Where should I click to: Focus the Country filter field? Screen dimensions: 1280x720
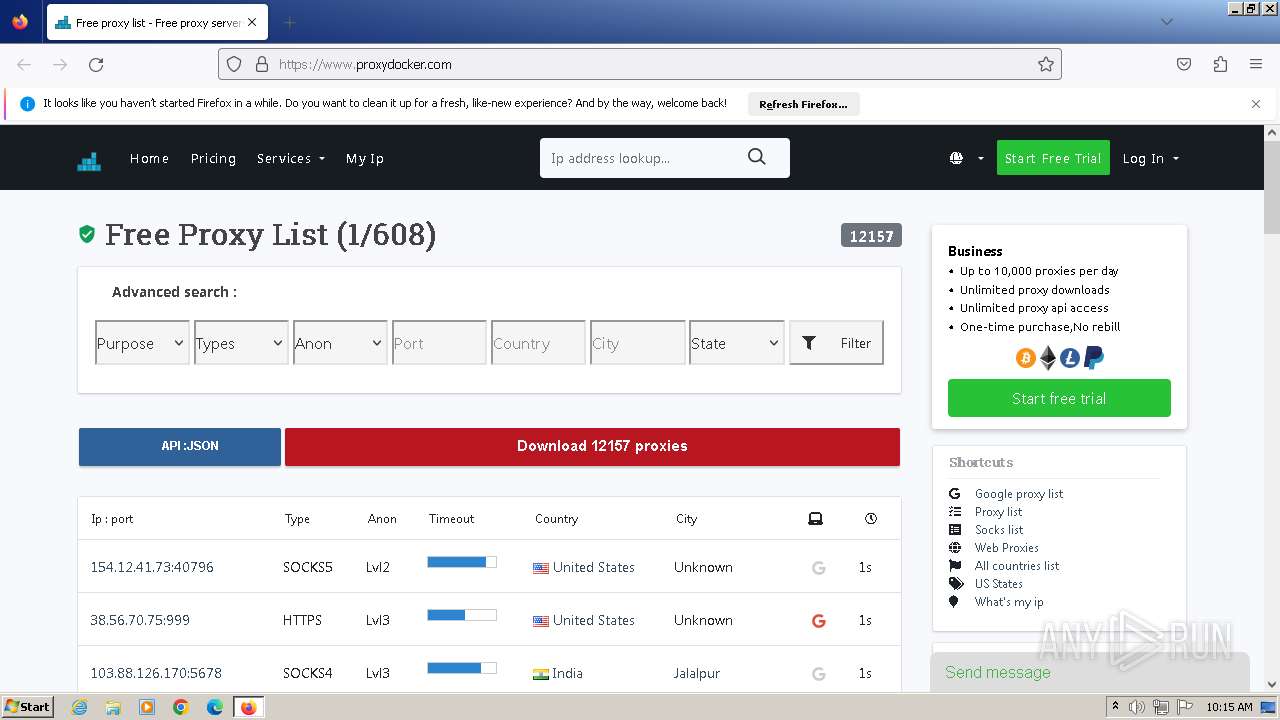click(538, 343)
